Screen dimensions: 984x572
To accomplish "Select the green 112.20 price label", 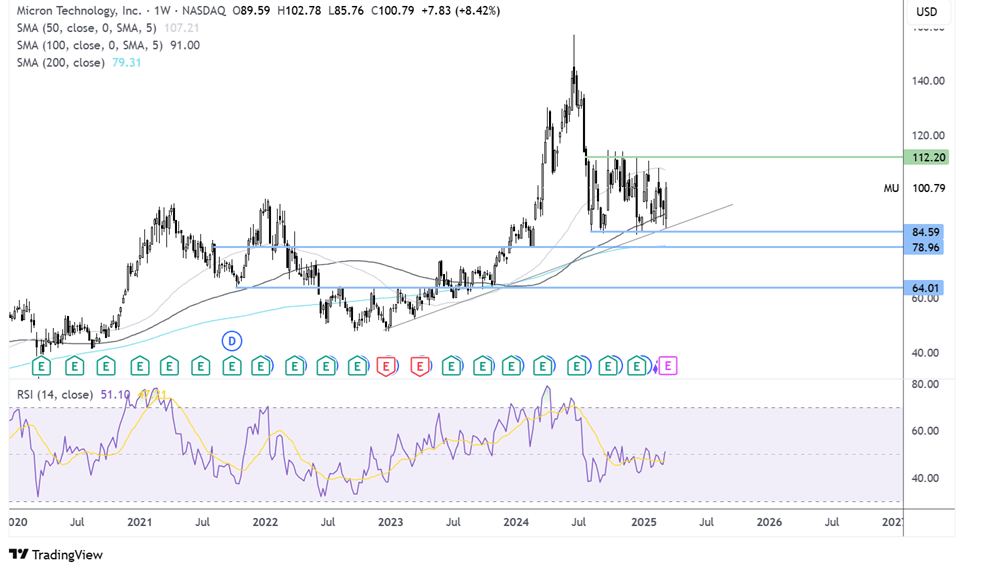I will click(x=926, y=157).
